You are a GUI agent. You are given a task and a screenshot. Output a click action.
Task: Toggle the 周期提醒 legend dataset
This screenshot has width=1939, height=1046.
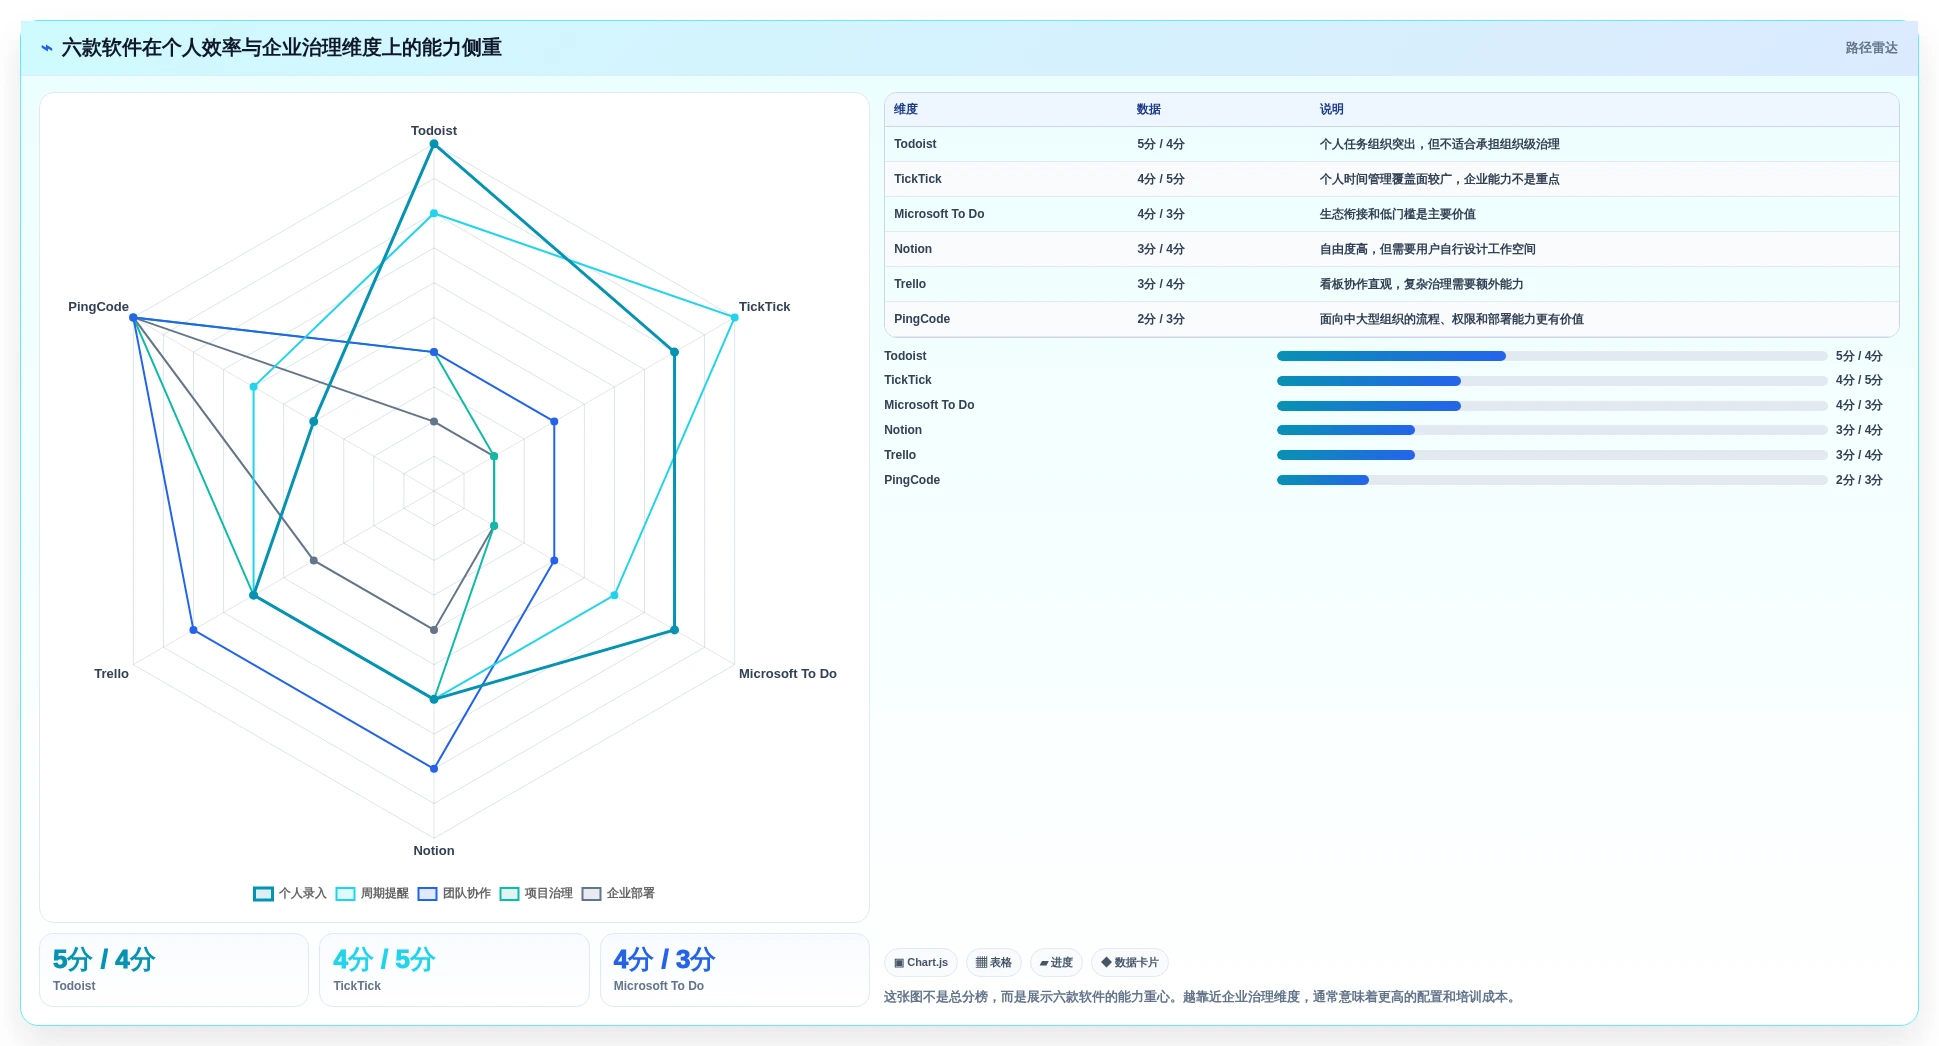tap(372, 893)
